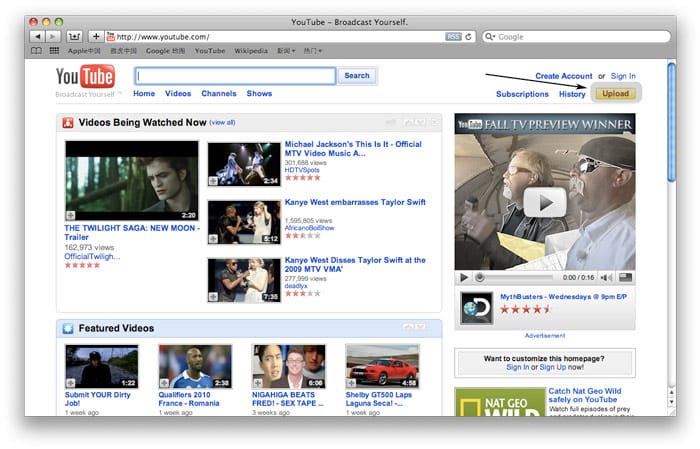
Task: Go to the Shows tab
Action: [259, 93]
